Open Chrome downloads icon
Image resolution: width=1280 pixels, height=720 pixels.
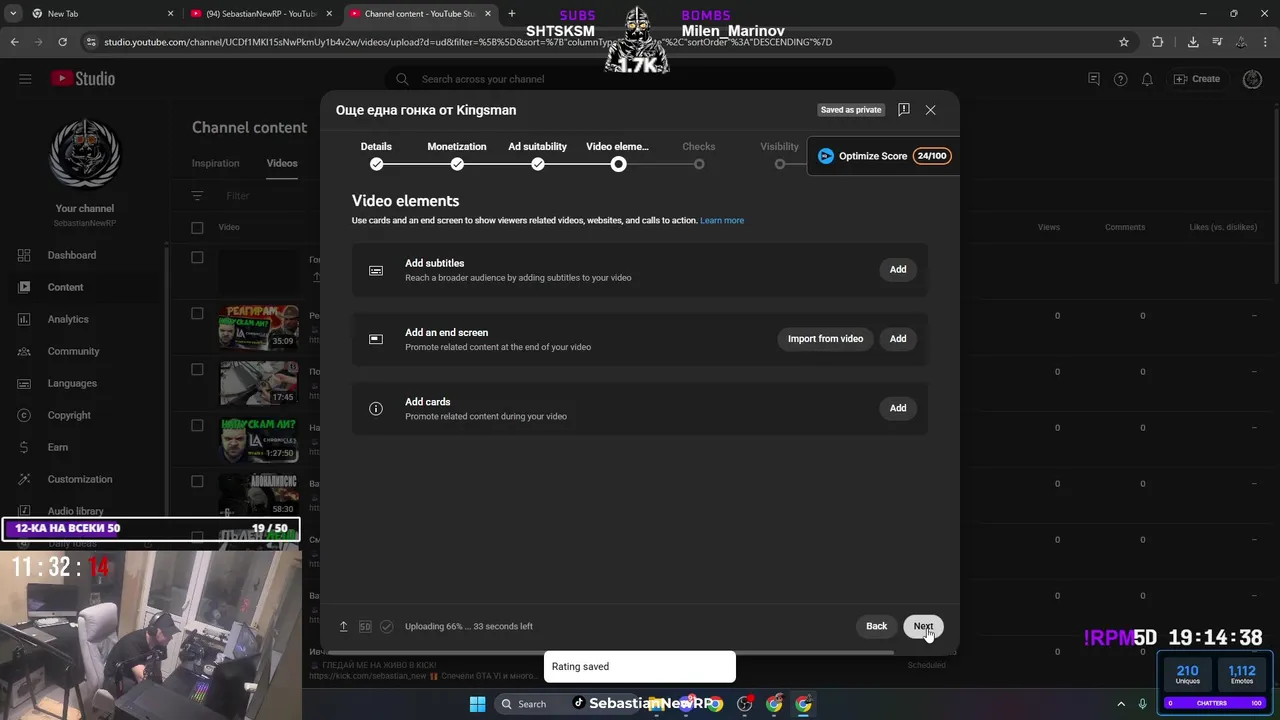pos(1193,42)
